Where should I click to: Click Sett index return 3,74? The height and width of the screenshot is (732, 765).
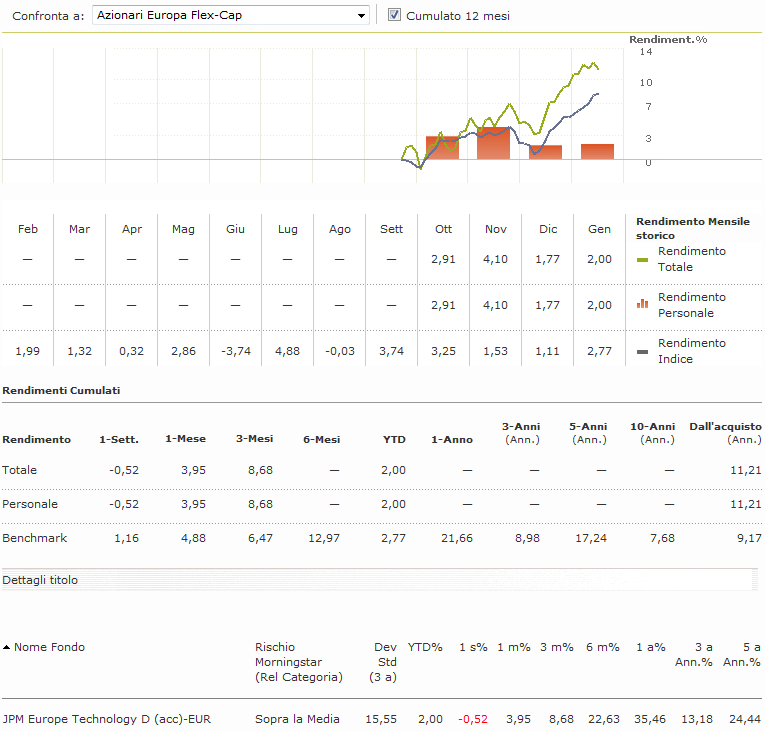[x=391, y=351]
